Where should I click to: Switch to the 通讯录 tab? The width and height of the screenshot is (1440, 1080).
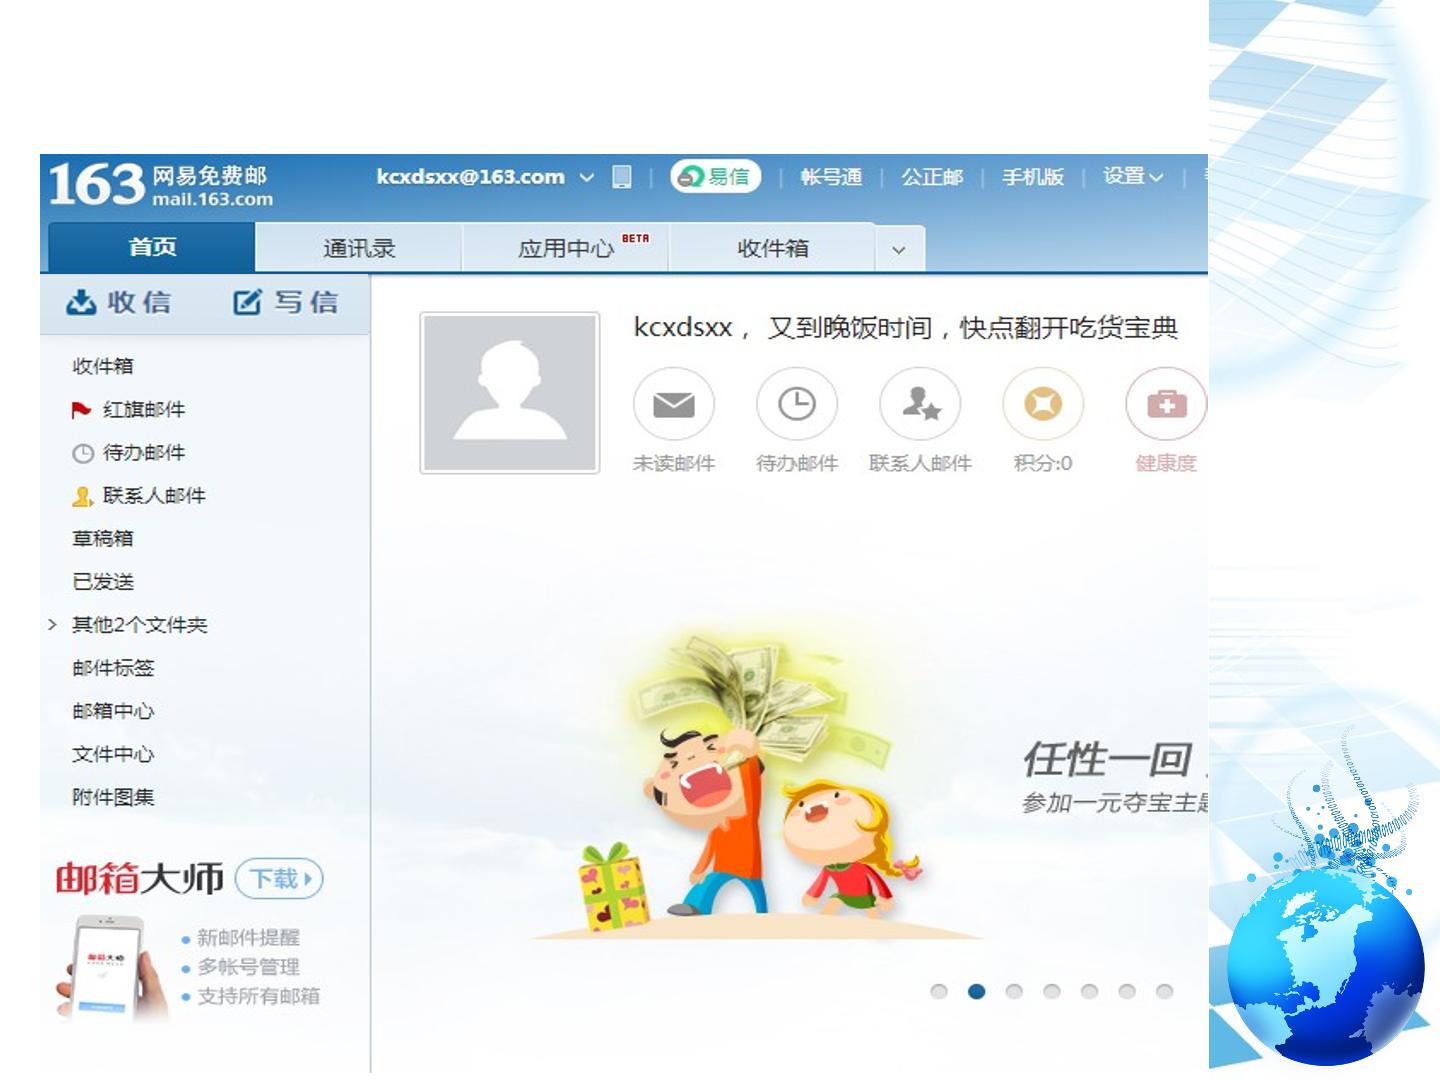coord(359,248)
